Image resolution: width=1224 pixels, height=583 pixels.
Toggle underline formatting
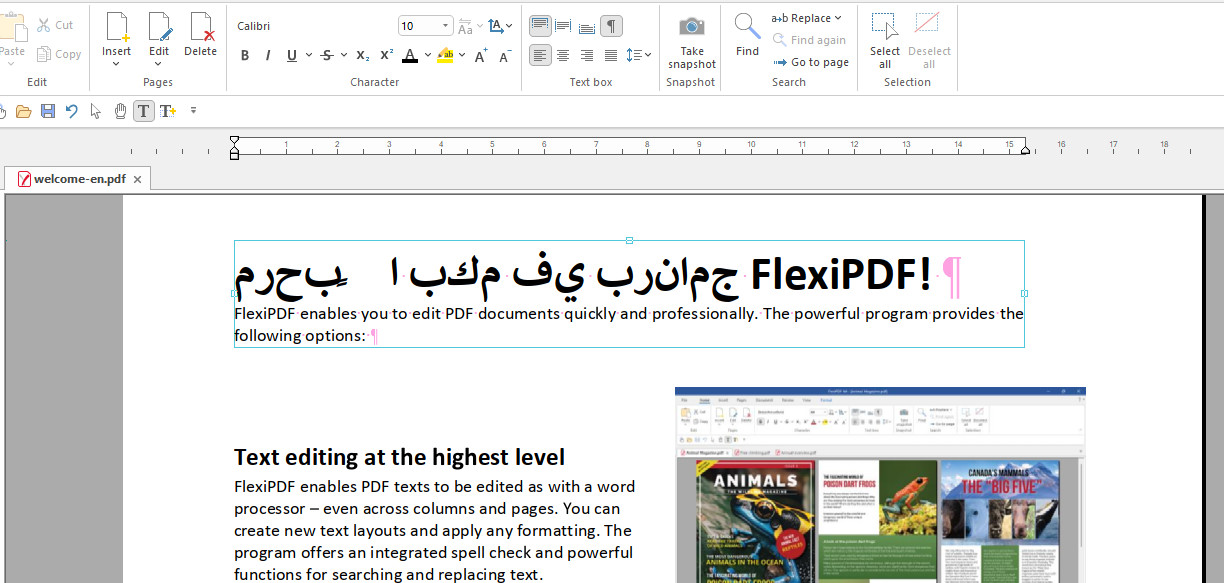tap(292, 56)
